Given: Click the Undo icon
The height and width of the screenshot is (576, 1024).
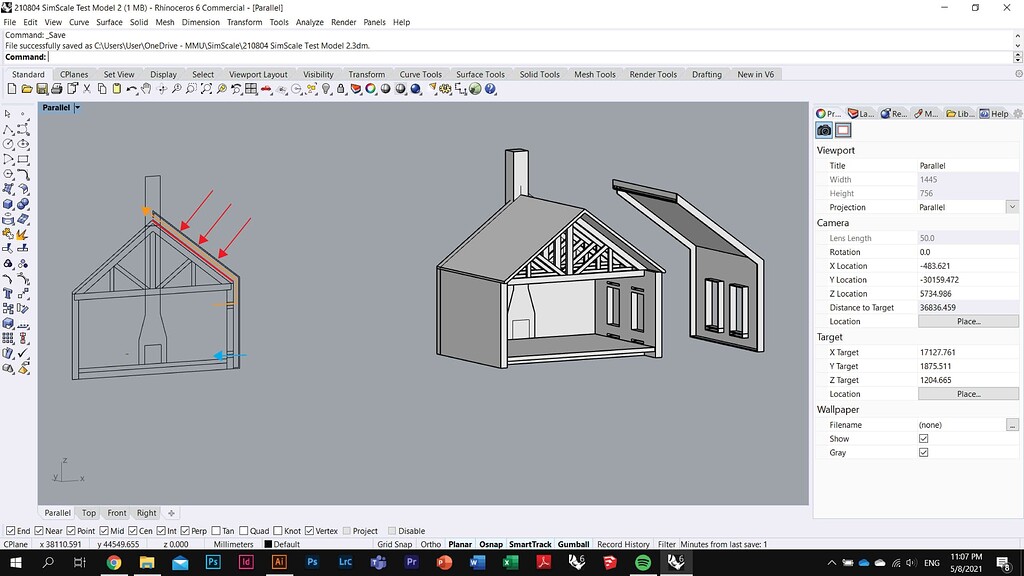Looking at the screenshot, I should pos(131,89).
